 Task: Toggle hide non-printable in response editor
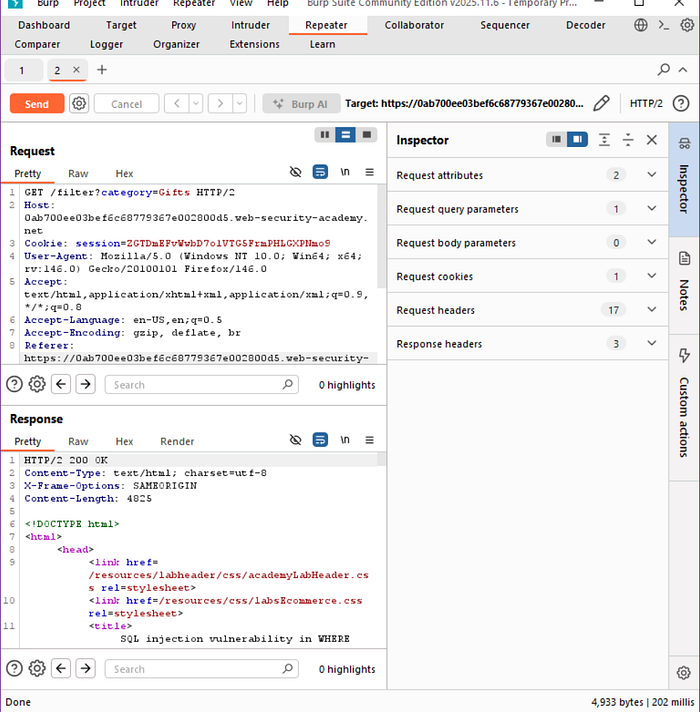(296, 440)
